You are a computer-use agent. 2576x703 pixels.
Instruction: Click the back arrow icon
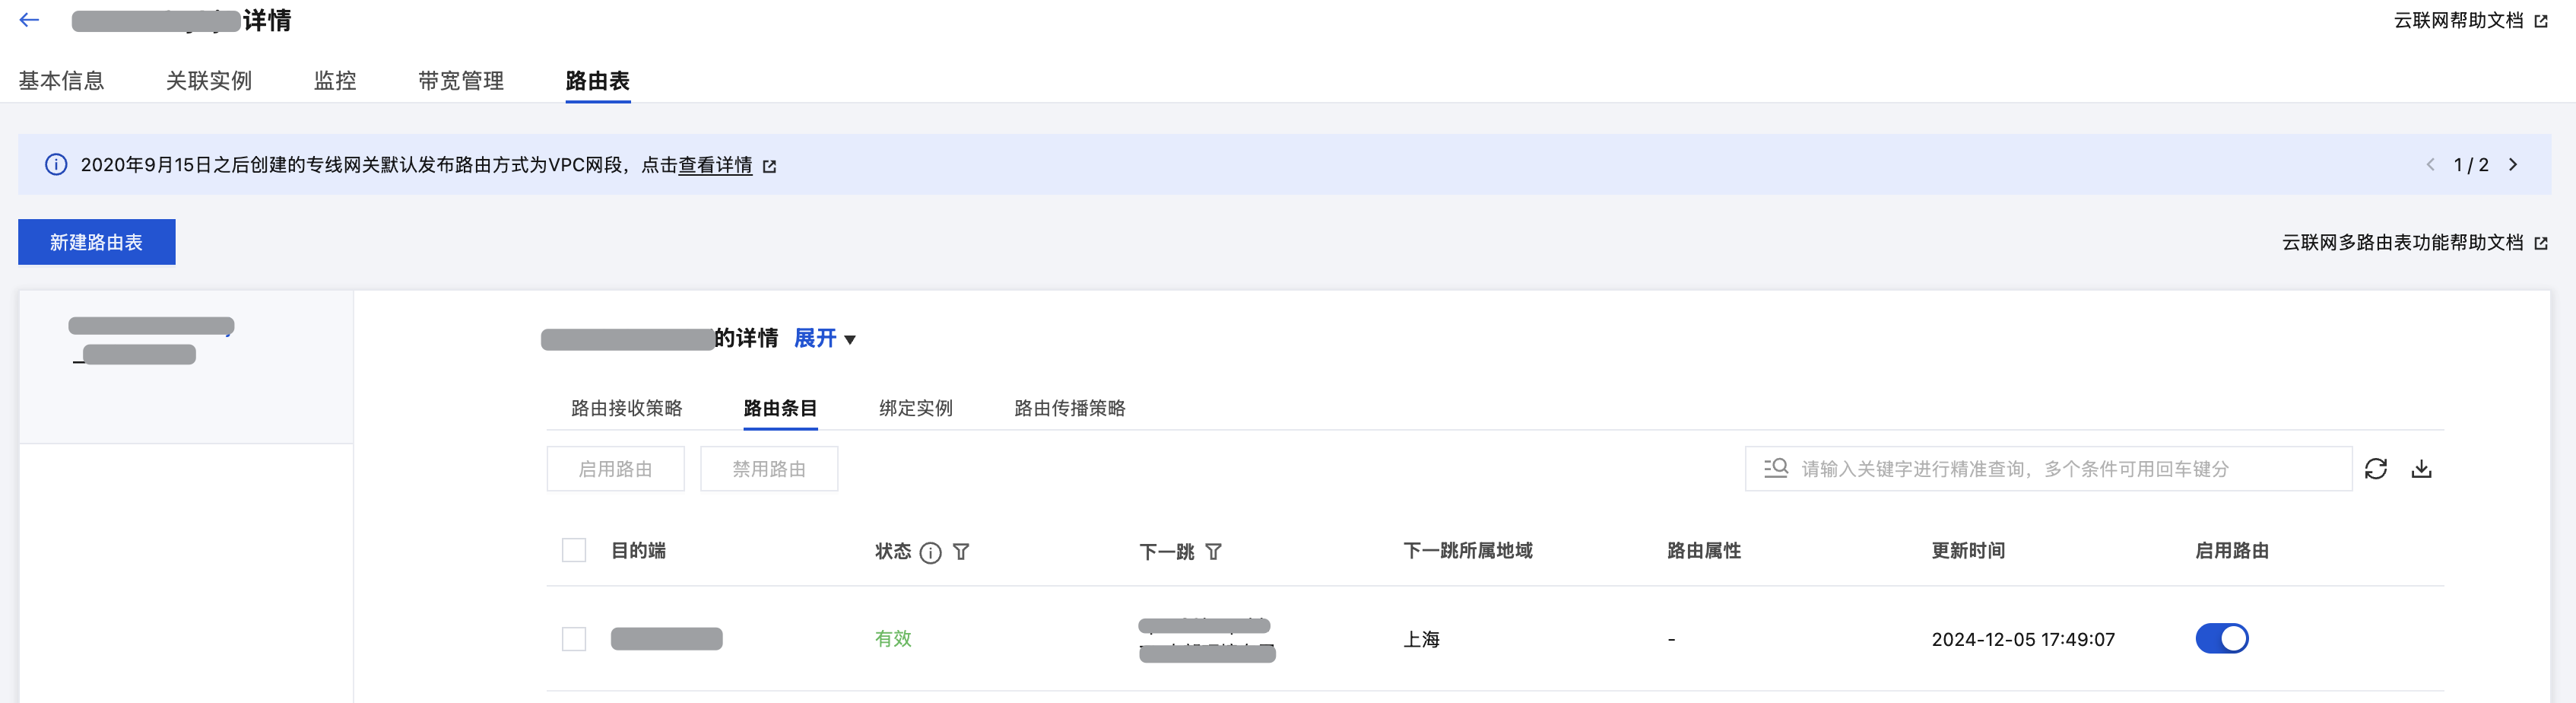coord(29,20)
